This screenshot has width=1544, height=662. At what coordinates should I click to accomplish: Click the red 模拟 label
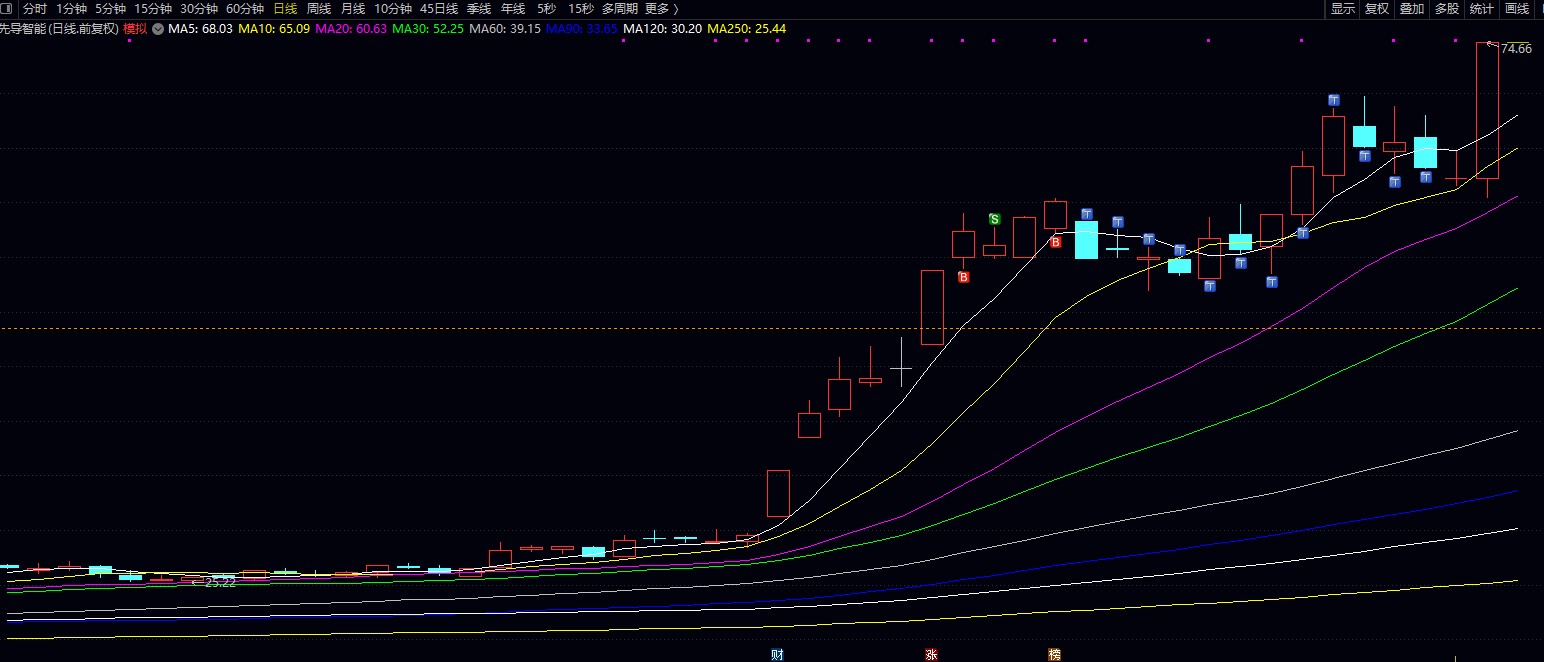coord(135,29)
